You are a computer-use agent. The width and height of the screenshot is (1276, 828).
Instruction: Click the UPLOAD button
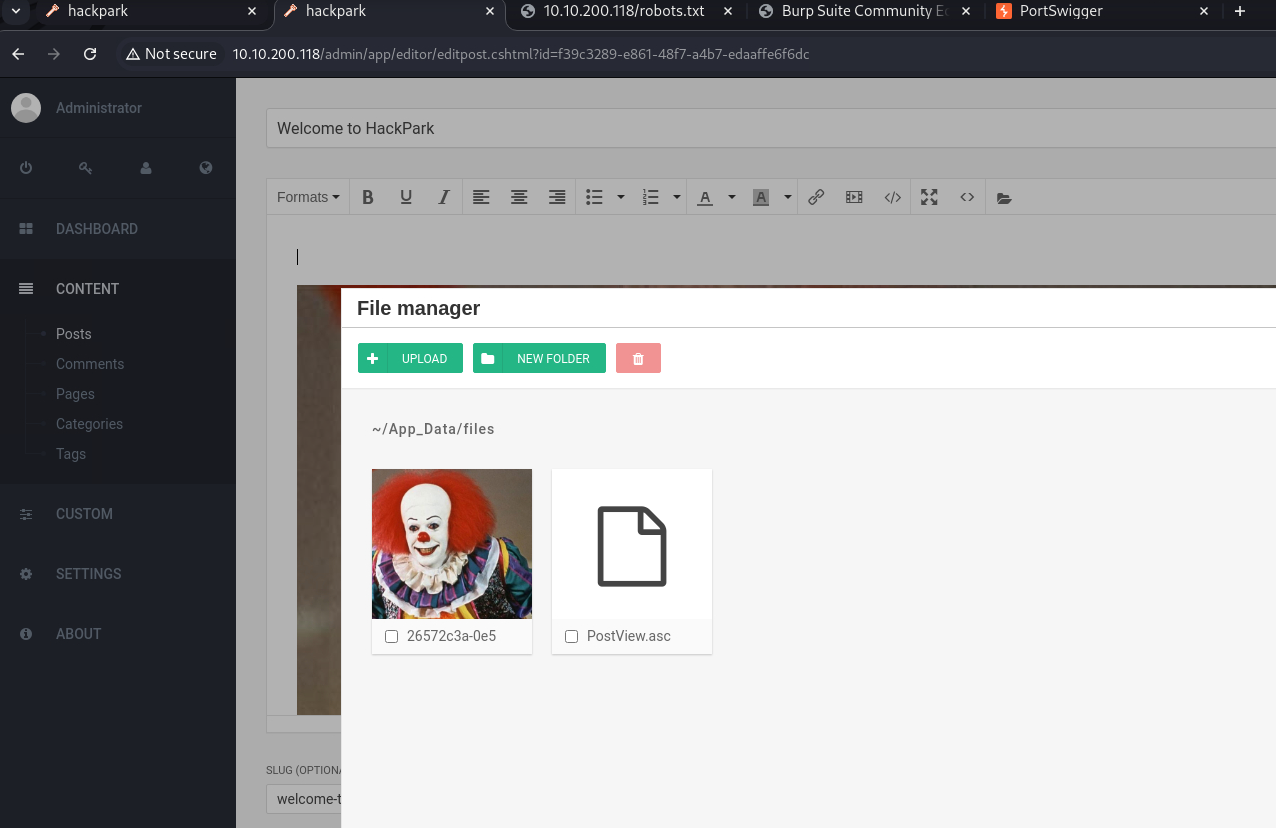pos(410,358)
